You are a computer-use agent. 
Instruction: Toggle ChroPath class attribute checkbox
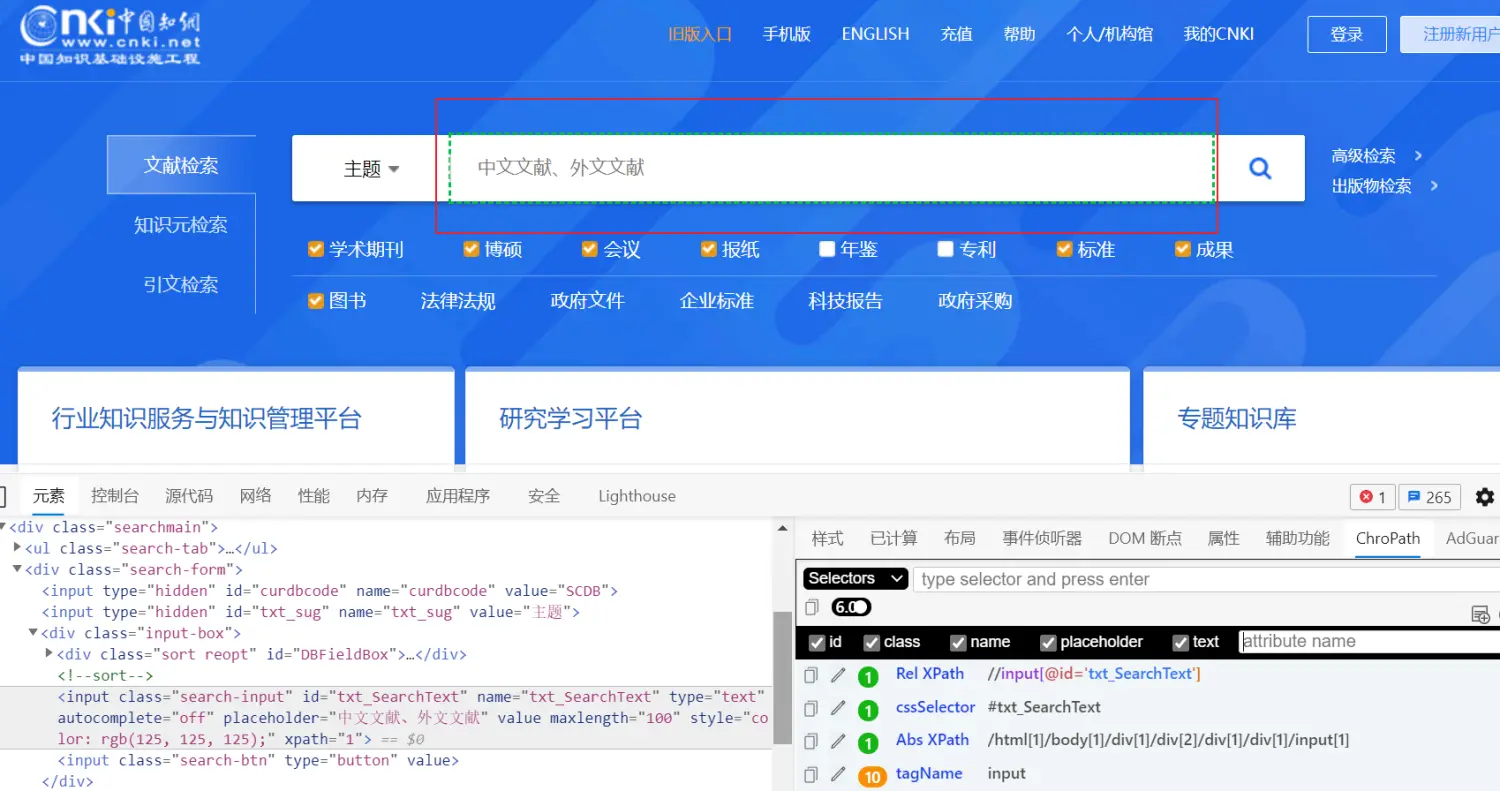[872, 642]
